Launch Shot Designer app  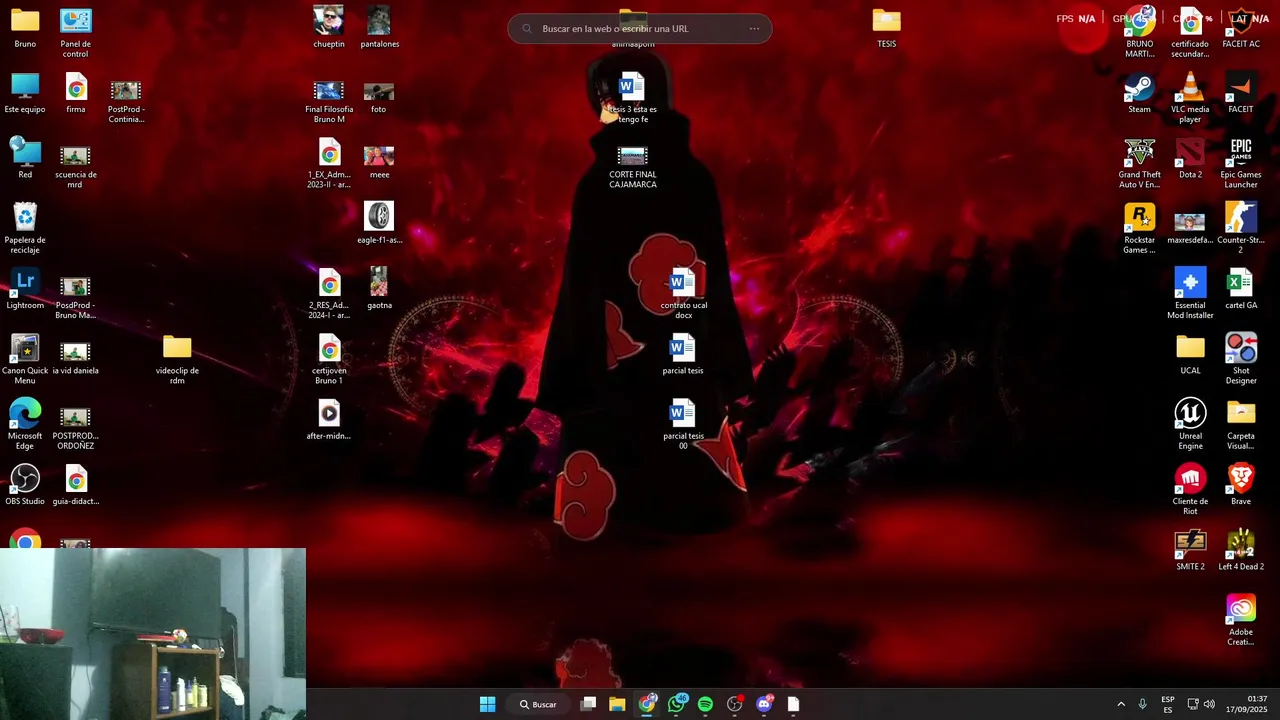tap(1240, 359)
